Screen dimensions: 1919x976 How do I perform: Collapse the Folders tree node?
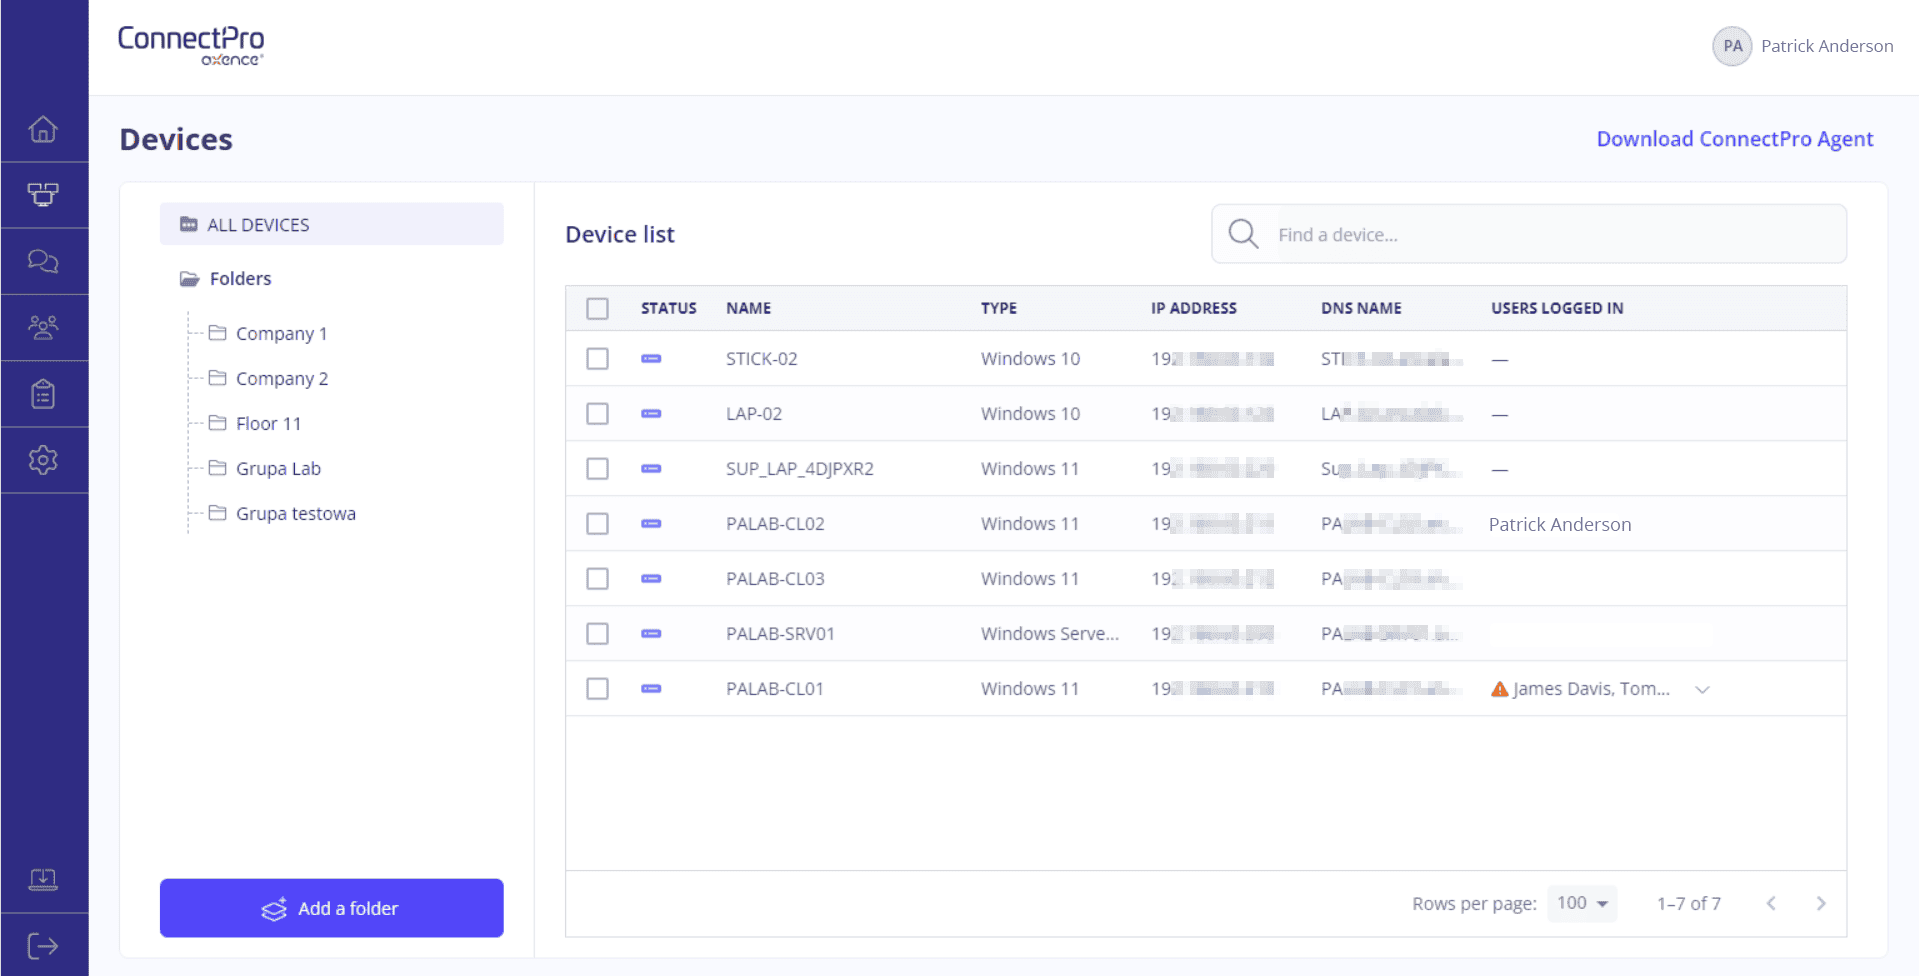click(x=189, y=279)
